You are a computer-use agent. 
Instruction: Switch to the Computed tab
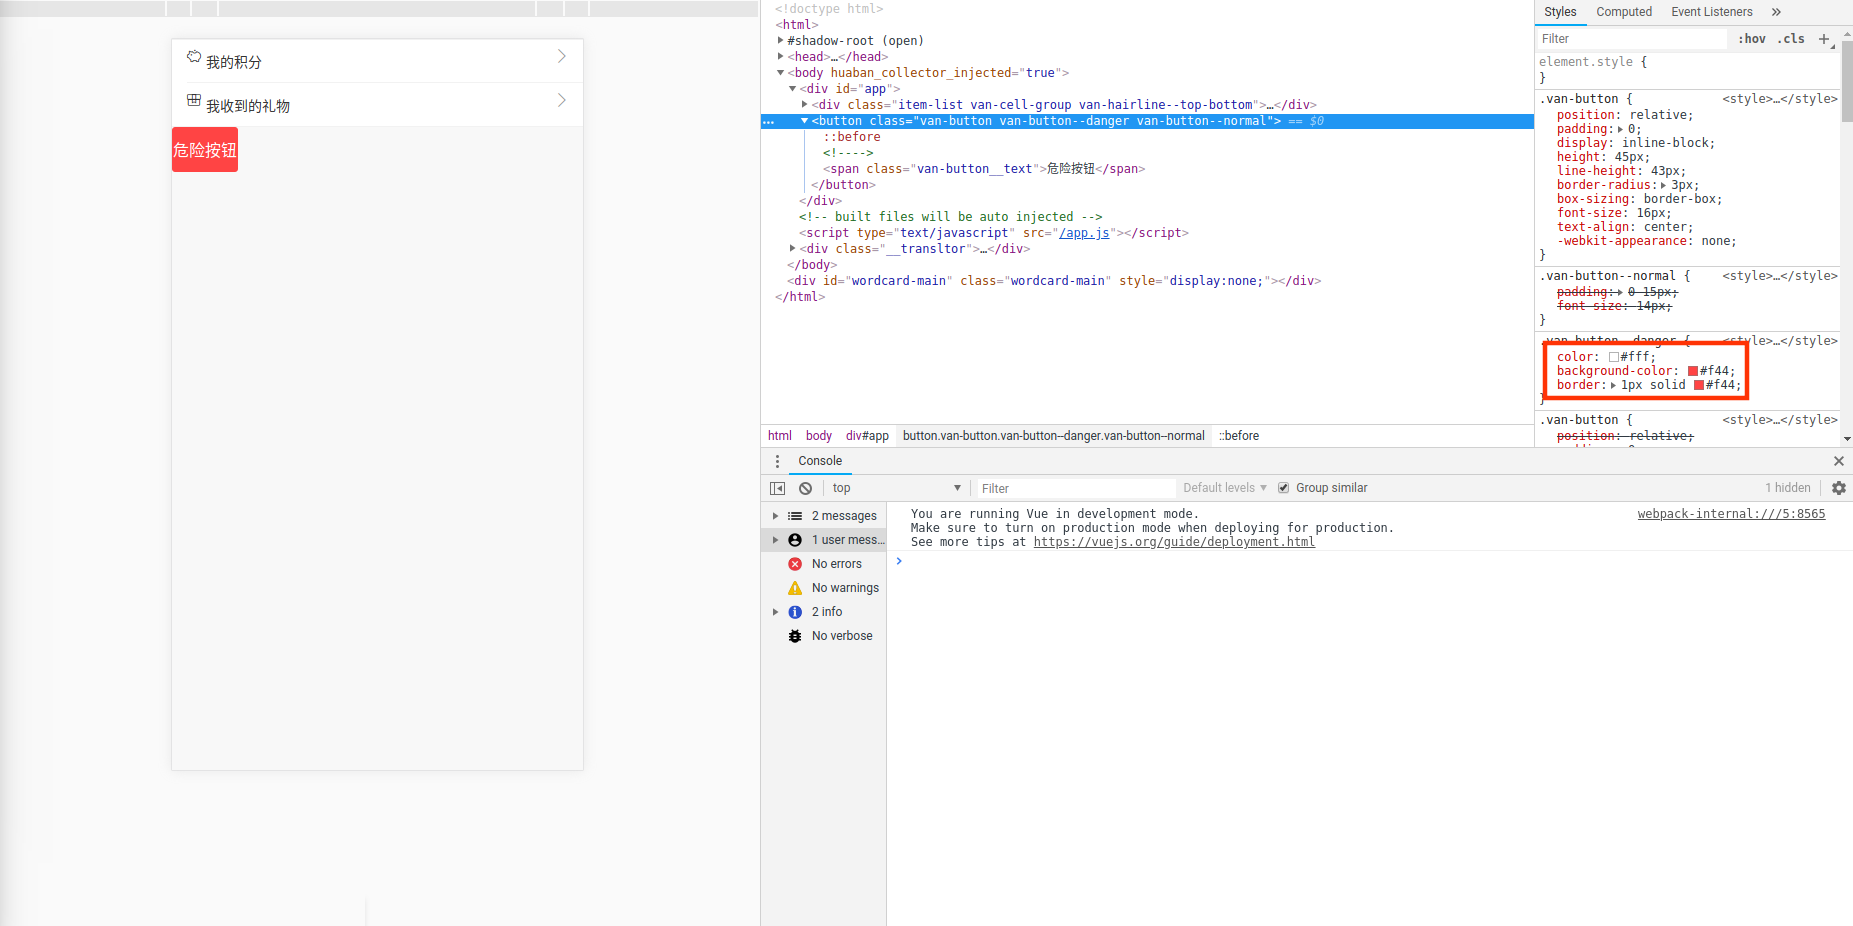pos(1623,11)
